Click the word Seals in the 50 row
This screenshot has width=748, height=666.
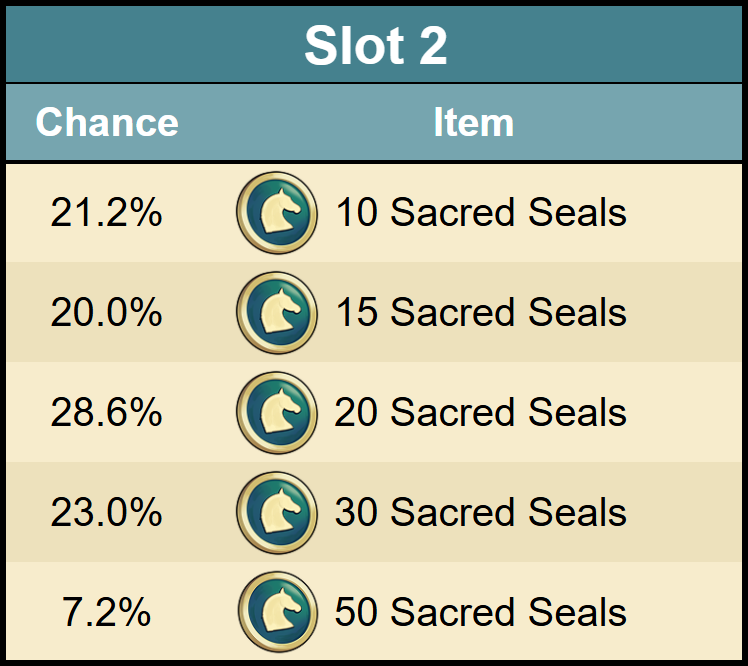click(x=577, y=612)
